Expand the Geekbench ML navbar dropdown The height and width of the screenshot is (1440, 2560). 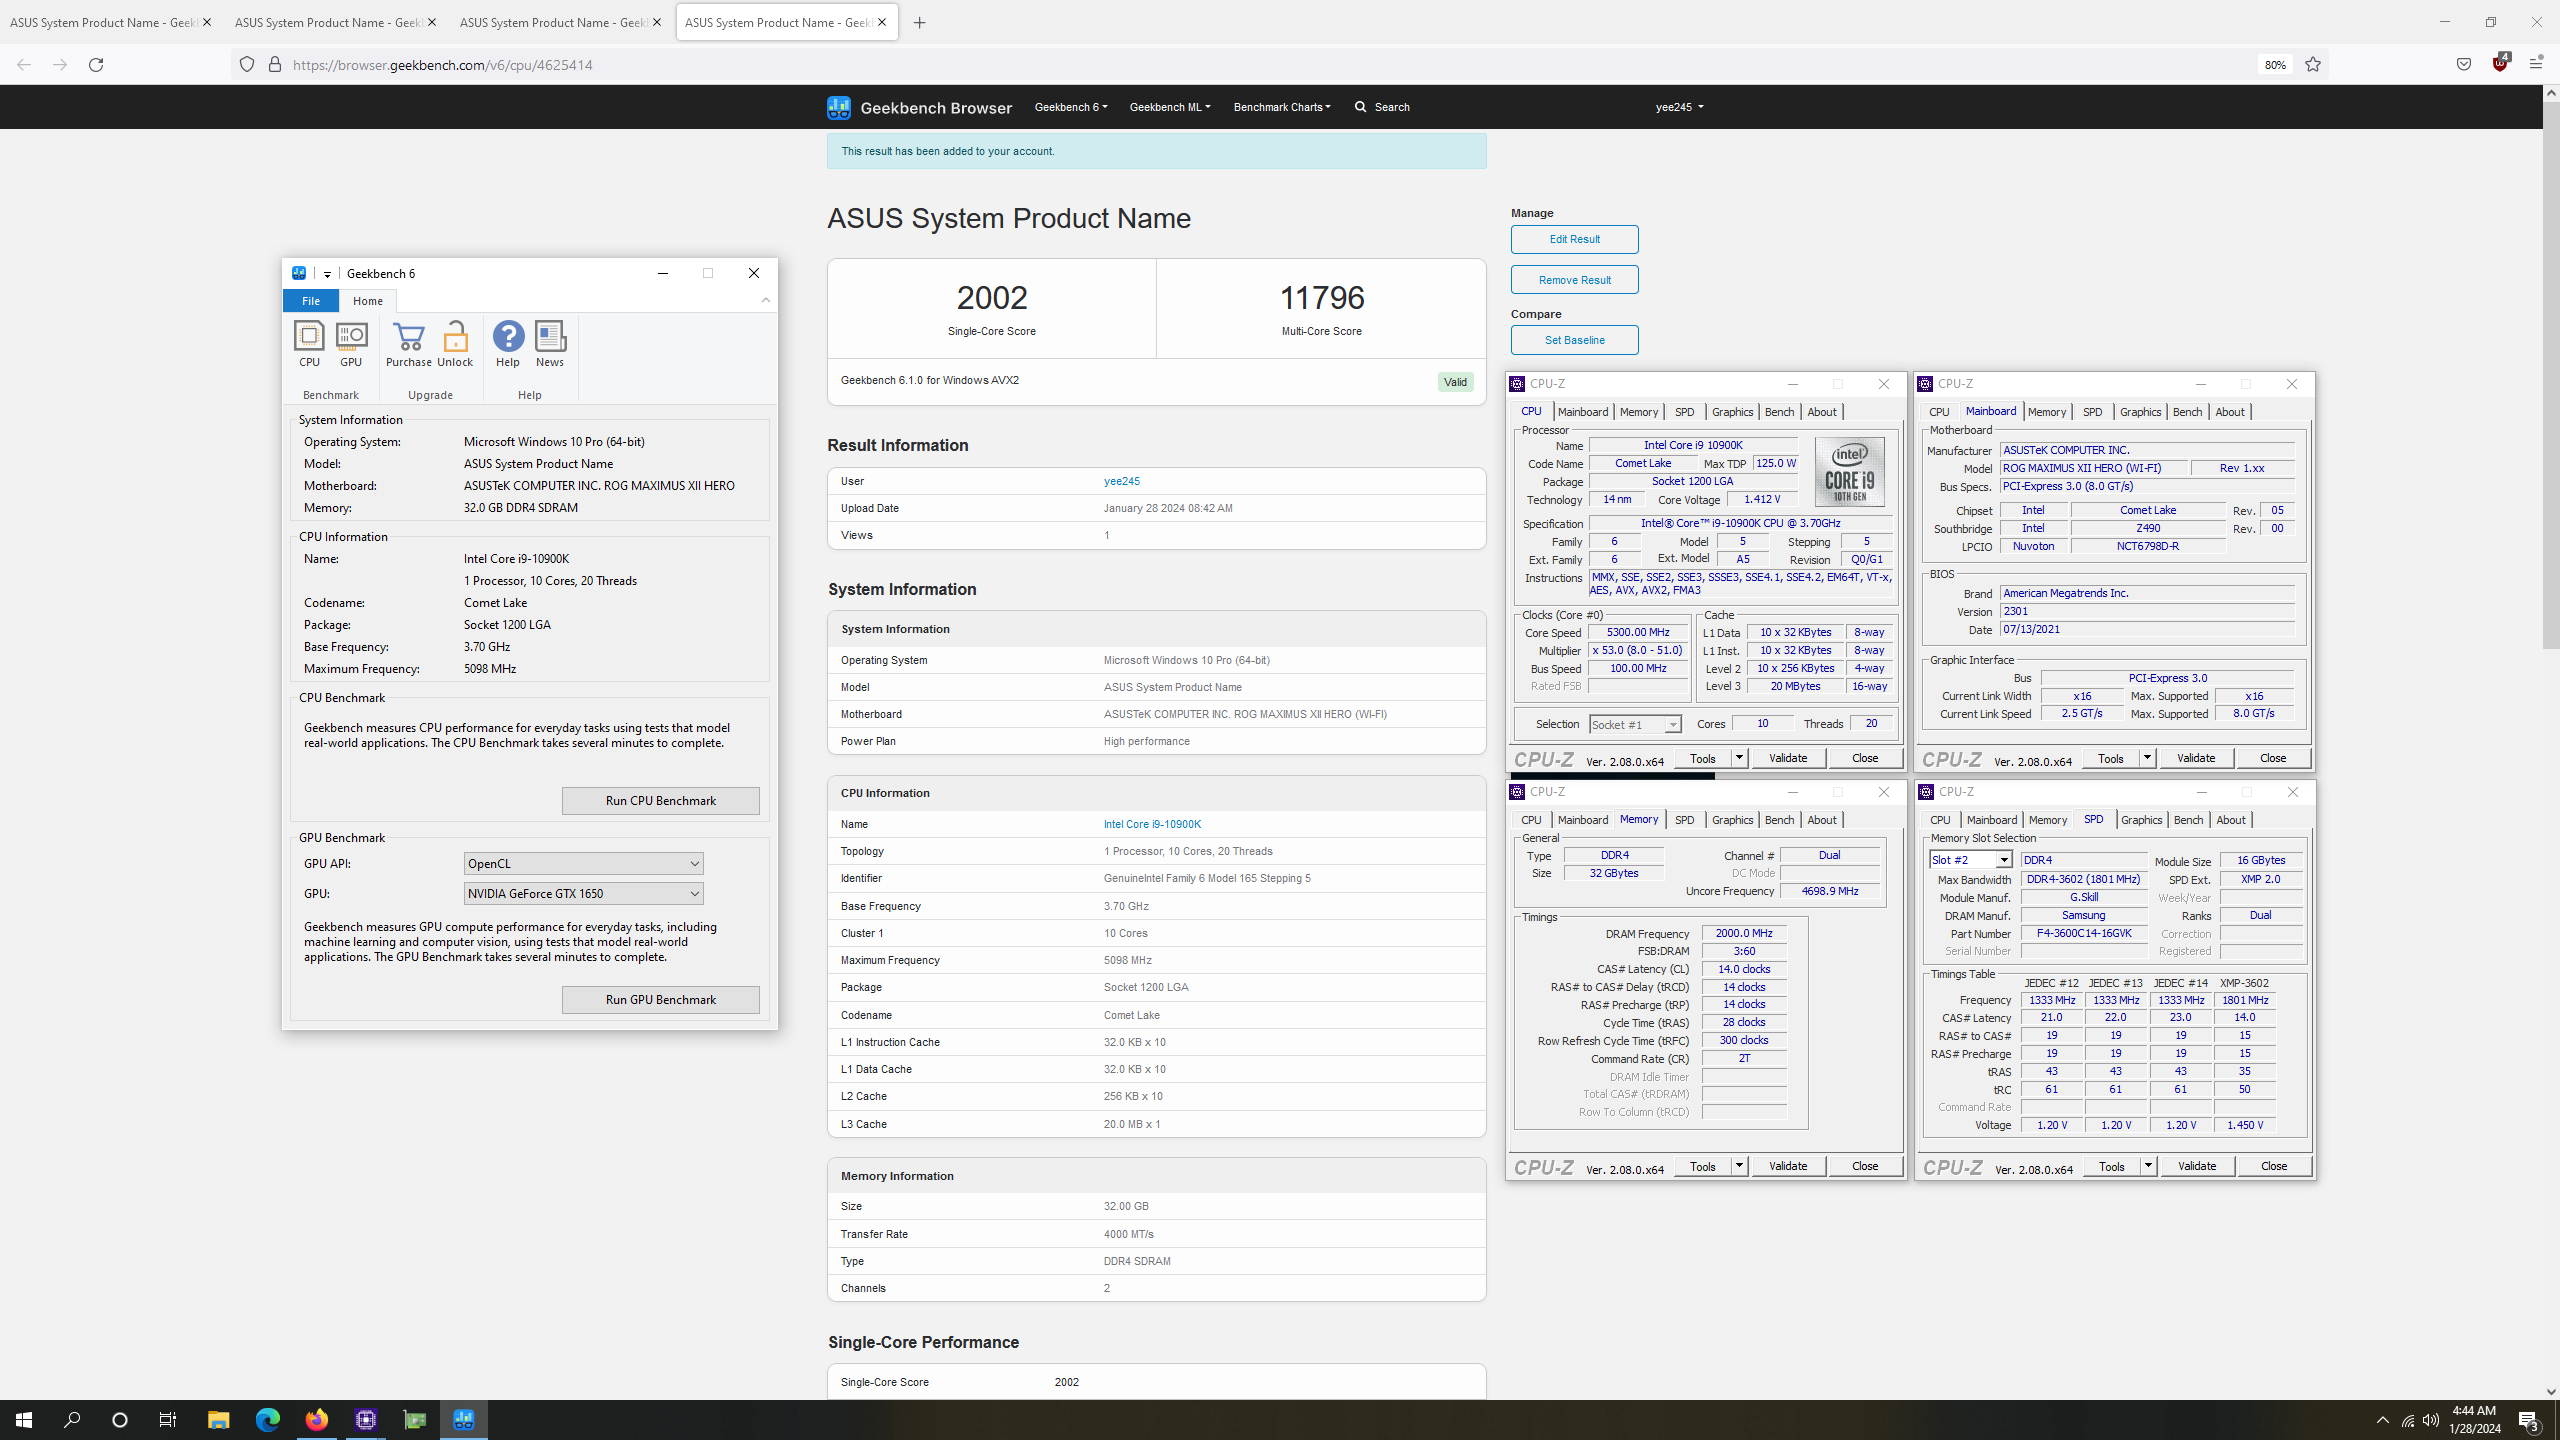tap(1170, 107)
